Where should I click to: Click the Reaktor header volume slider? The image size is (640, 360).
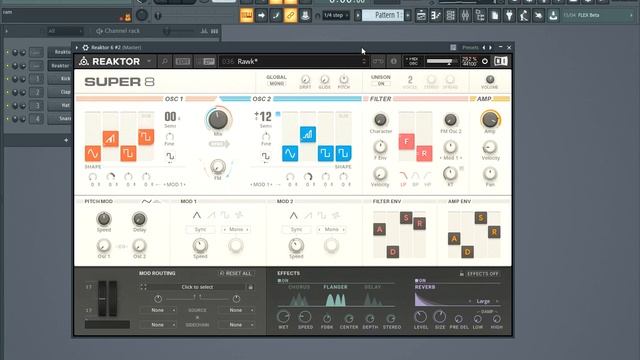click(442, 61)
